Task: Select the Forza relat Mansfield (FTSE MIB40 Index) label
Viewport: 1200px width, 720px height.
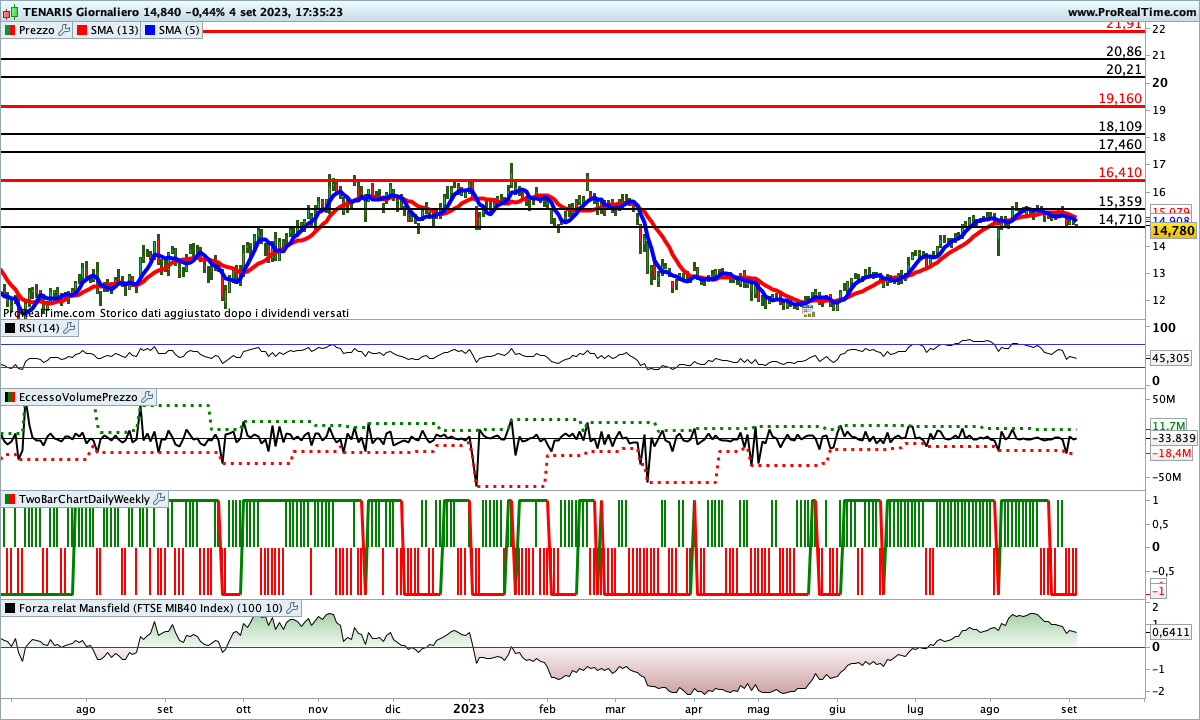Action: pos(151,607)
